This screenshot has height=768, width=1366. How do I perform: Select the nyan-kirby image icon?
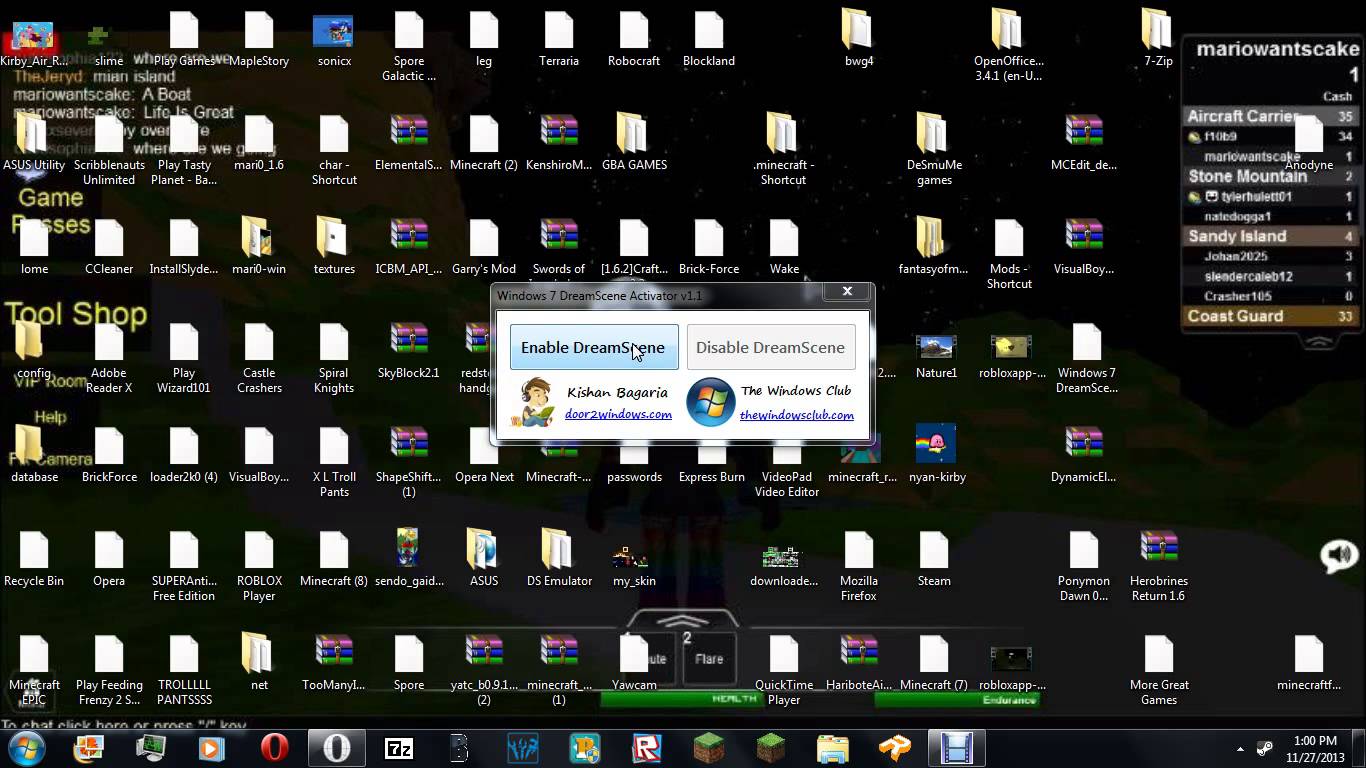click(x=937, y=455)
